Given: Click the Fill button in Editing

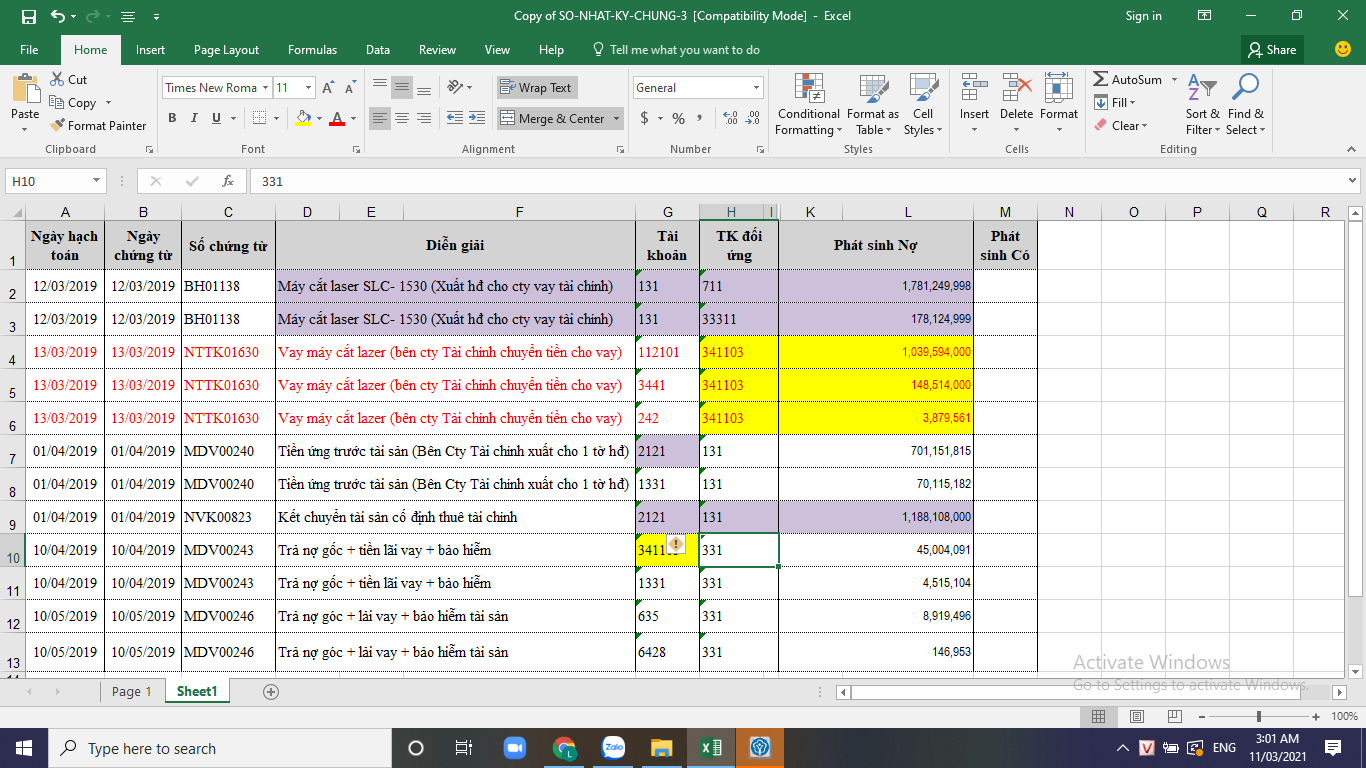Looking at the screenshot, I should click(x=1114, y=103).
